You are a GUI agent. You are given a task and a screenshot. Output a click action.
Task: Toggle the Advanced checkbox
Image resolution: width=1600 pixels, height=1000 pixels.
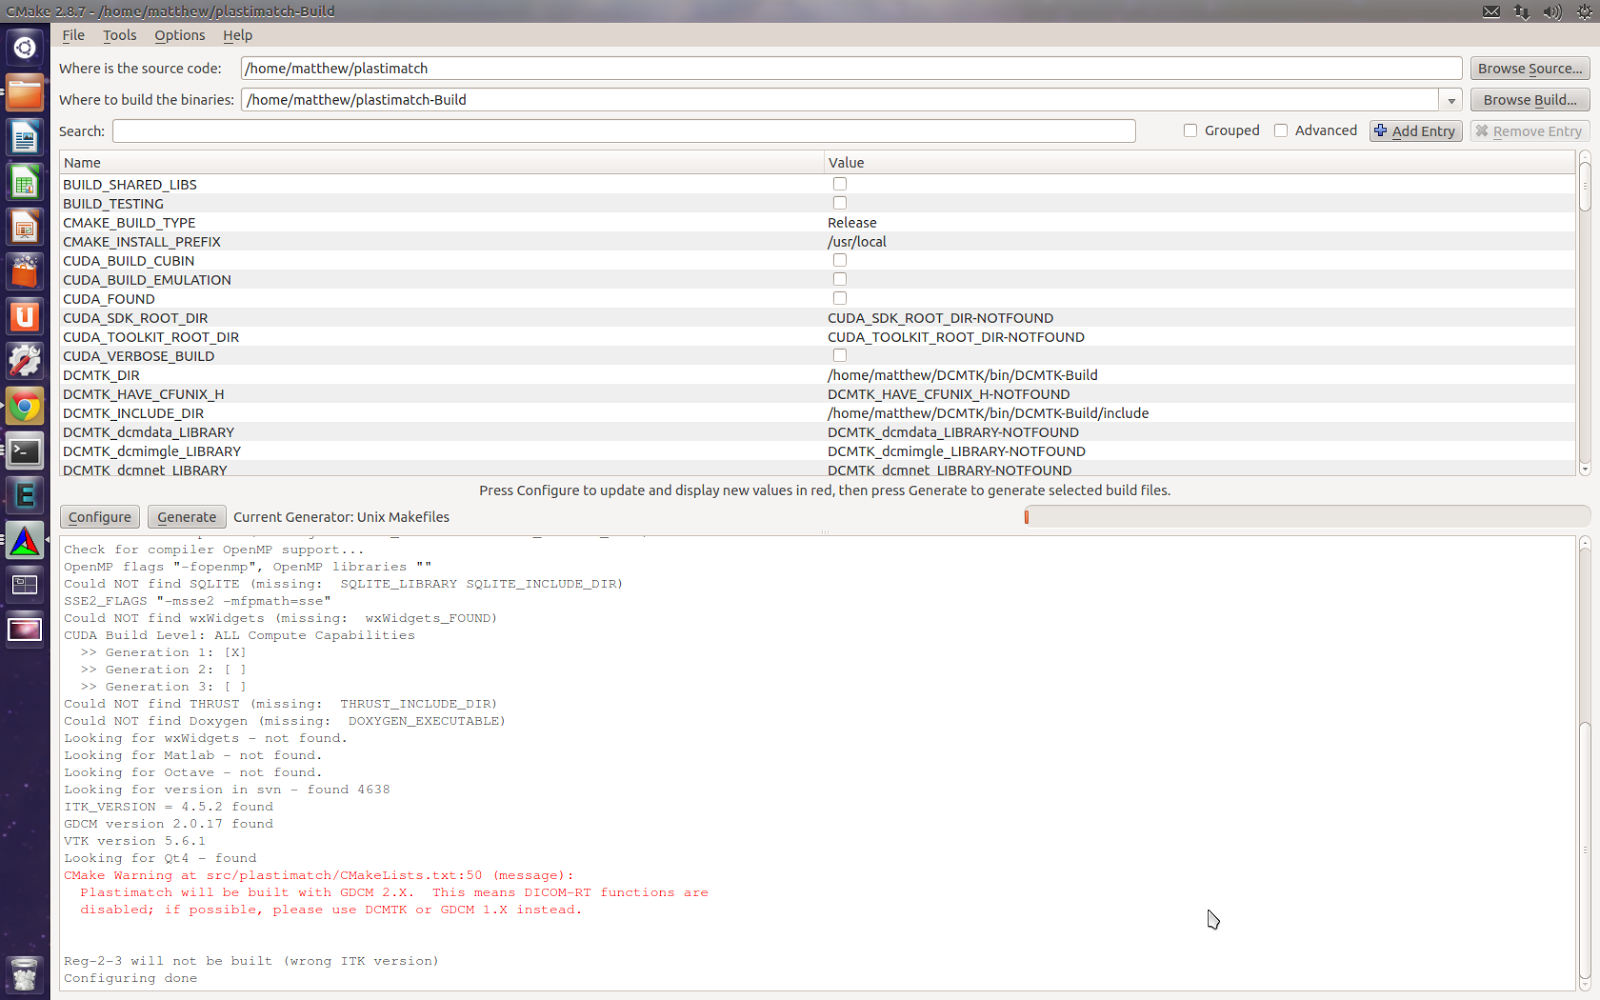pos(1281,131)
